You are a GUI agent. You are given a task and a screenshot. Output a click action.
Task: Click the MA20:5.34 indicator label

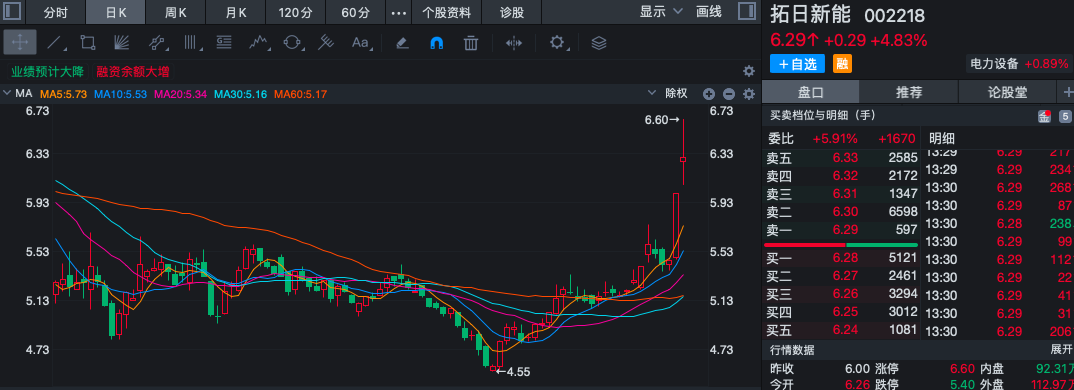pyautogui.click(x=180, y=94)
